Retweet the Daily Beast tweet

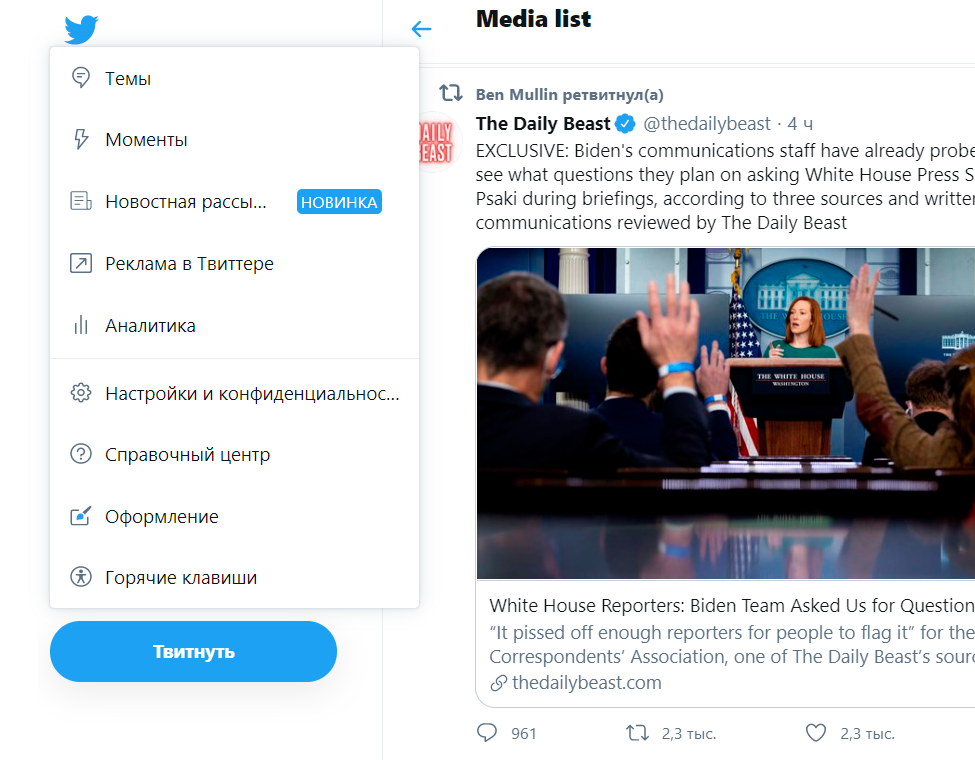tap(637, 733)
